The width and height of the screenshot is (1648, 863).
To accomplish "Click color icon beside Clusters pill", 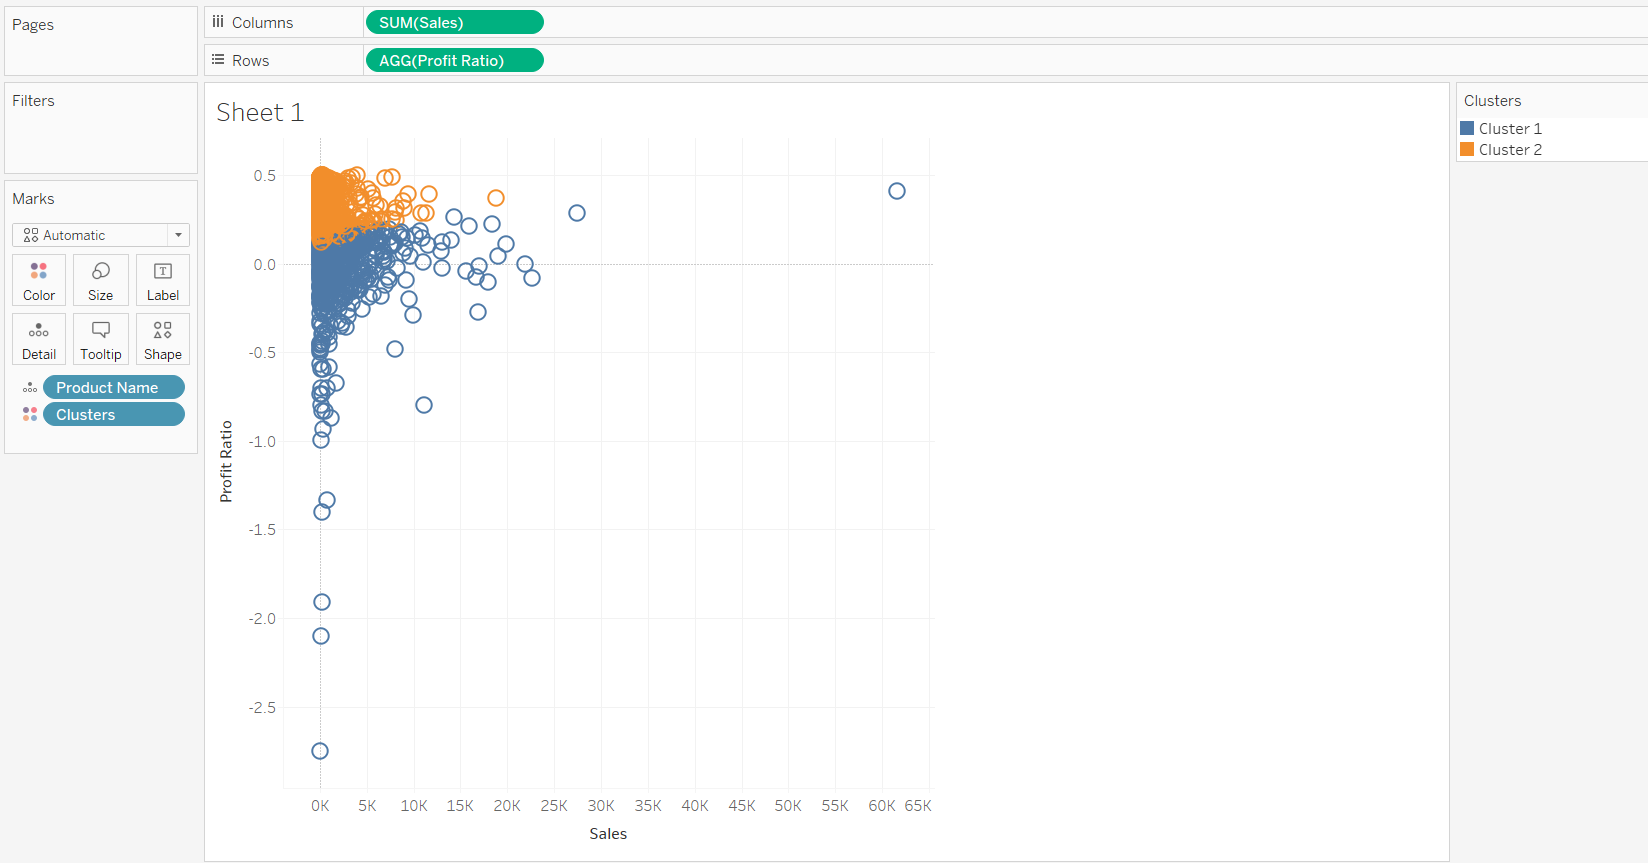I will point(30,415).
